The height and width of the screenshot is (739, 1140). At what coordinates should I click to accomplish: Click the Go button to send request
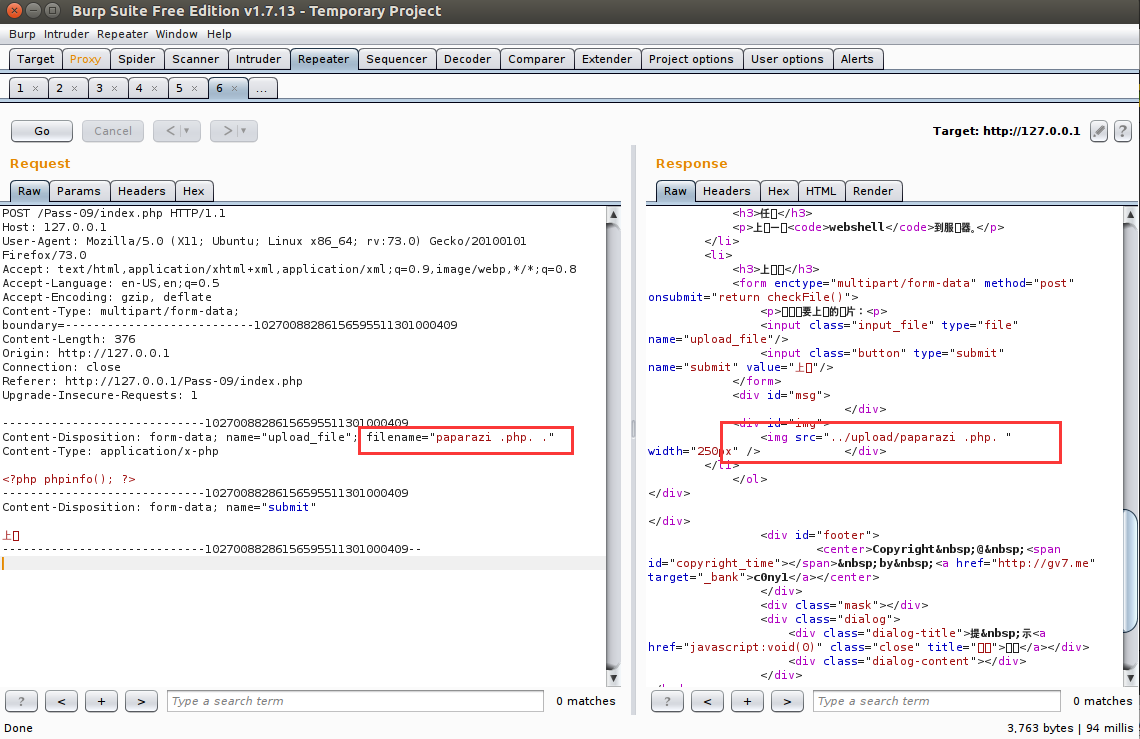coord(42,131)
